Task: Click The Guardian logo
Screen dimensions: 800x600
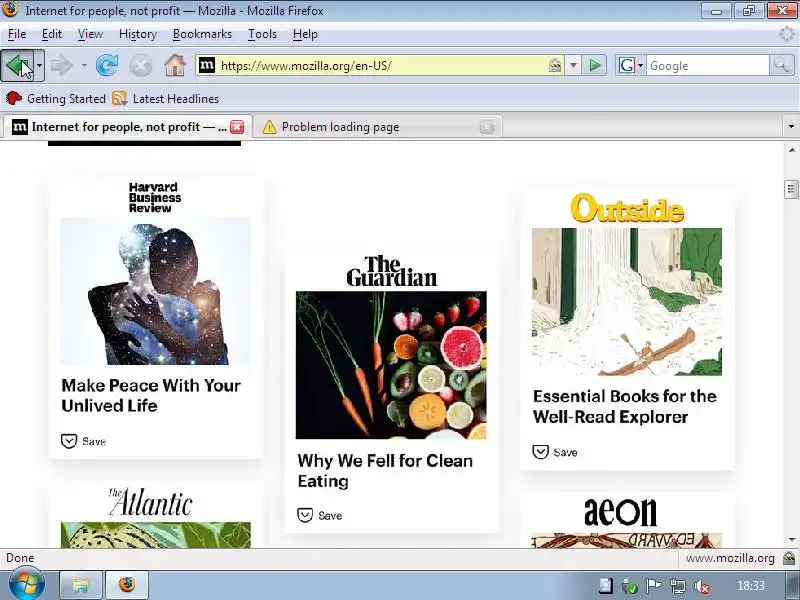Action: click(x=391, y=271)
